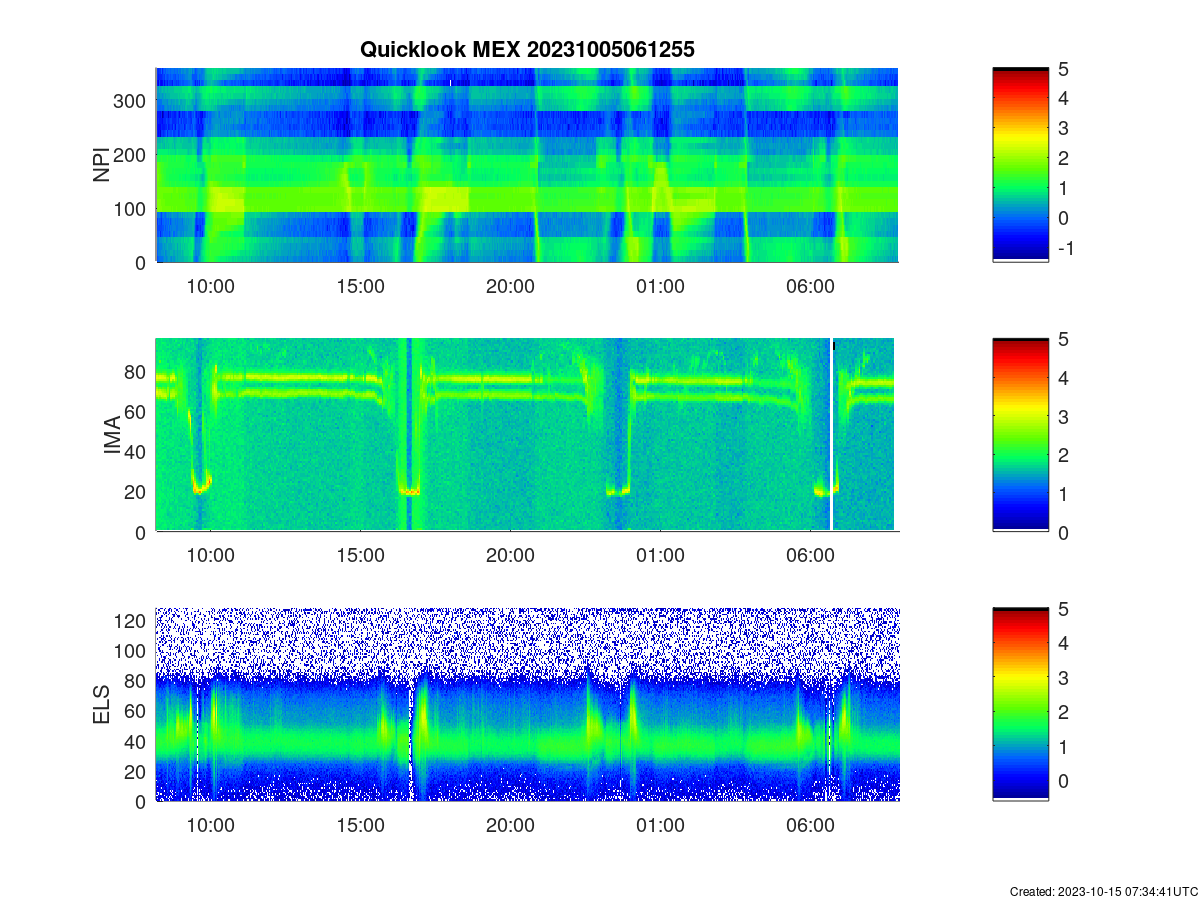Select the IMA spectrogram panel
The image size is (1200, 900).
pyautogui.click(x=527, y=435)
